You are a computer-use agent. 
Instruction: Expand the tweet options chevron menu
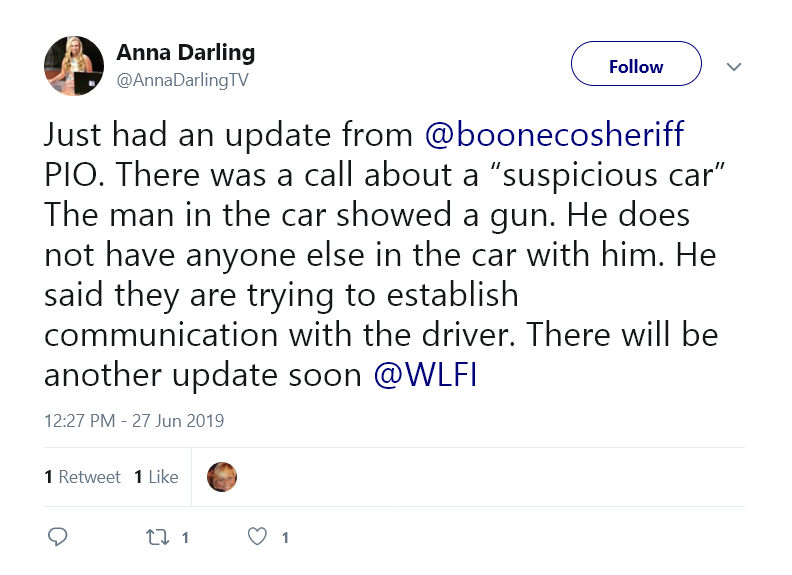(x=733, y=67)
